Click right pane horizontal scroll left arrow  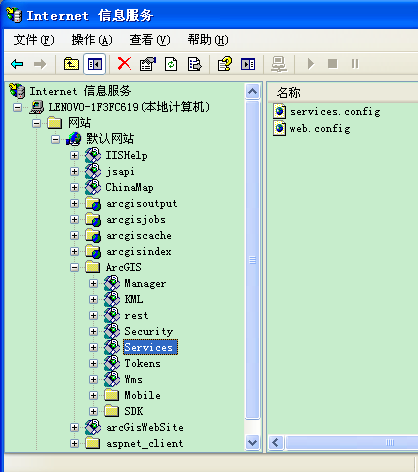click(x=276, y=443)
